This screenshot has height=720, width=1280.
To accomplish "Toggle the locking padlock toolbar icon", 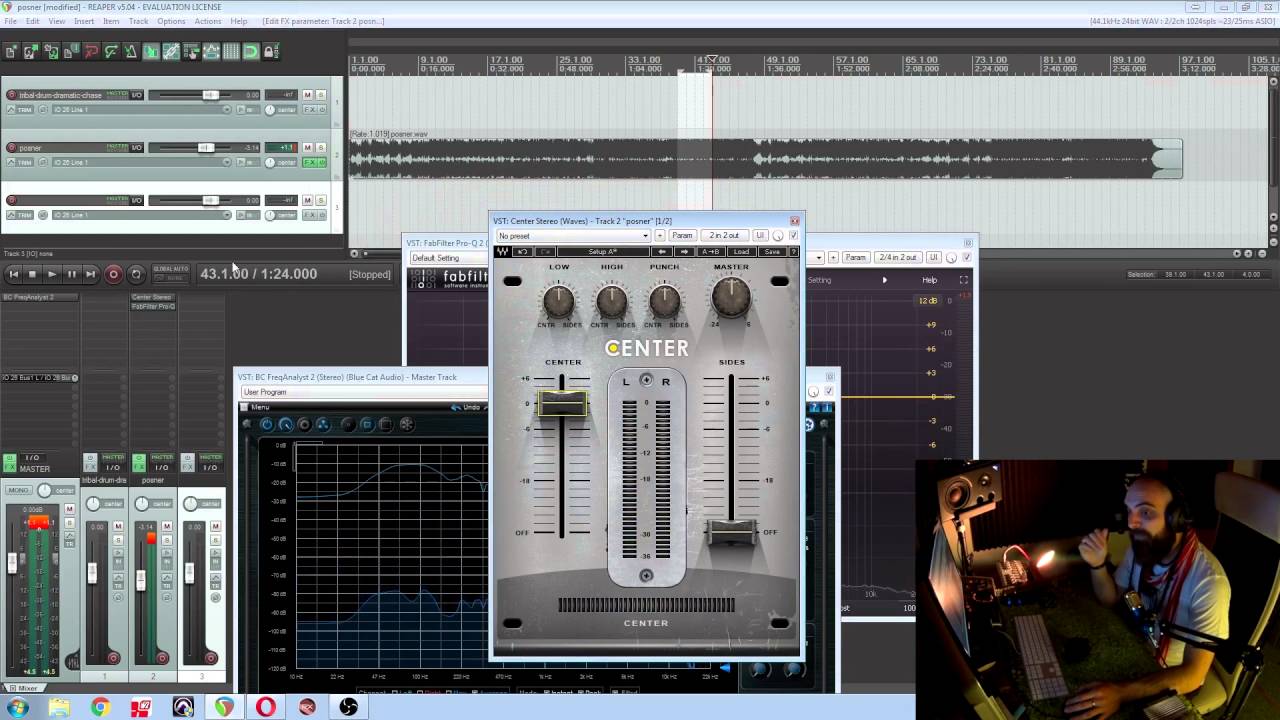I will tap(271, 52).
